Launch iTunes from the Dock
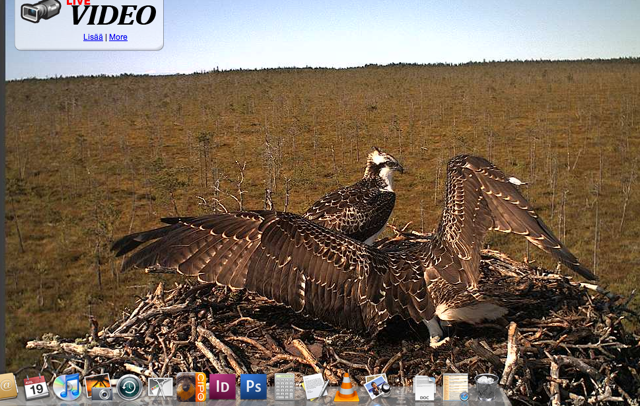 coord(67,387)
